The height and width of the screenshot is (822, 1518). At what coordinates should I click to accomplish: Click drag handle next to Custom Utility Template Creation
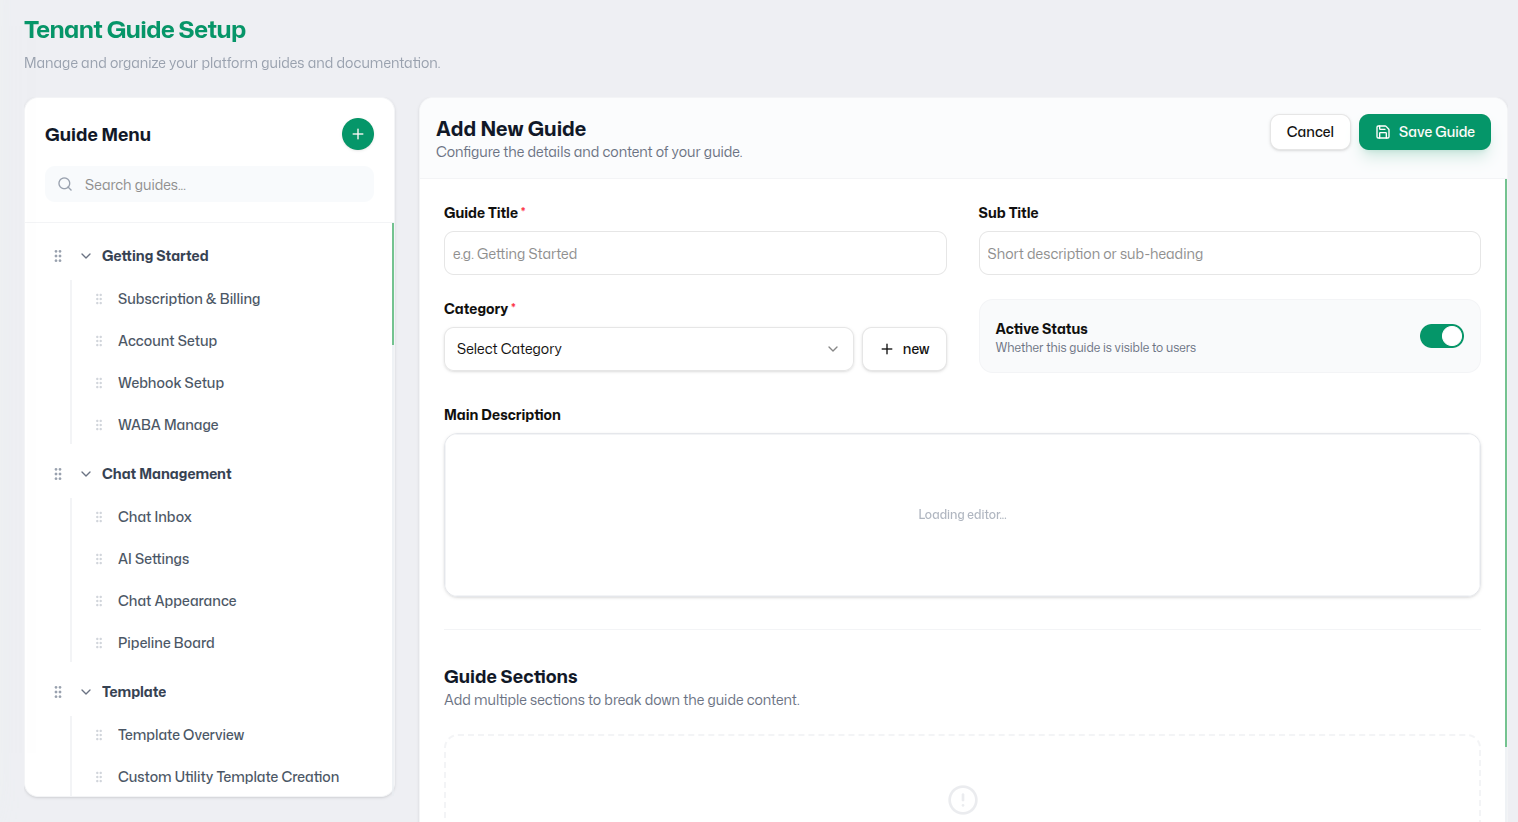(99, 777)
